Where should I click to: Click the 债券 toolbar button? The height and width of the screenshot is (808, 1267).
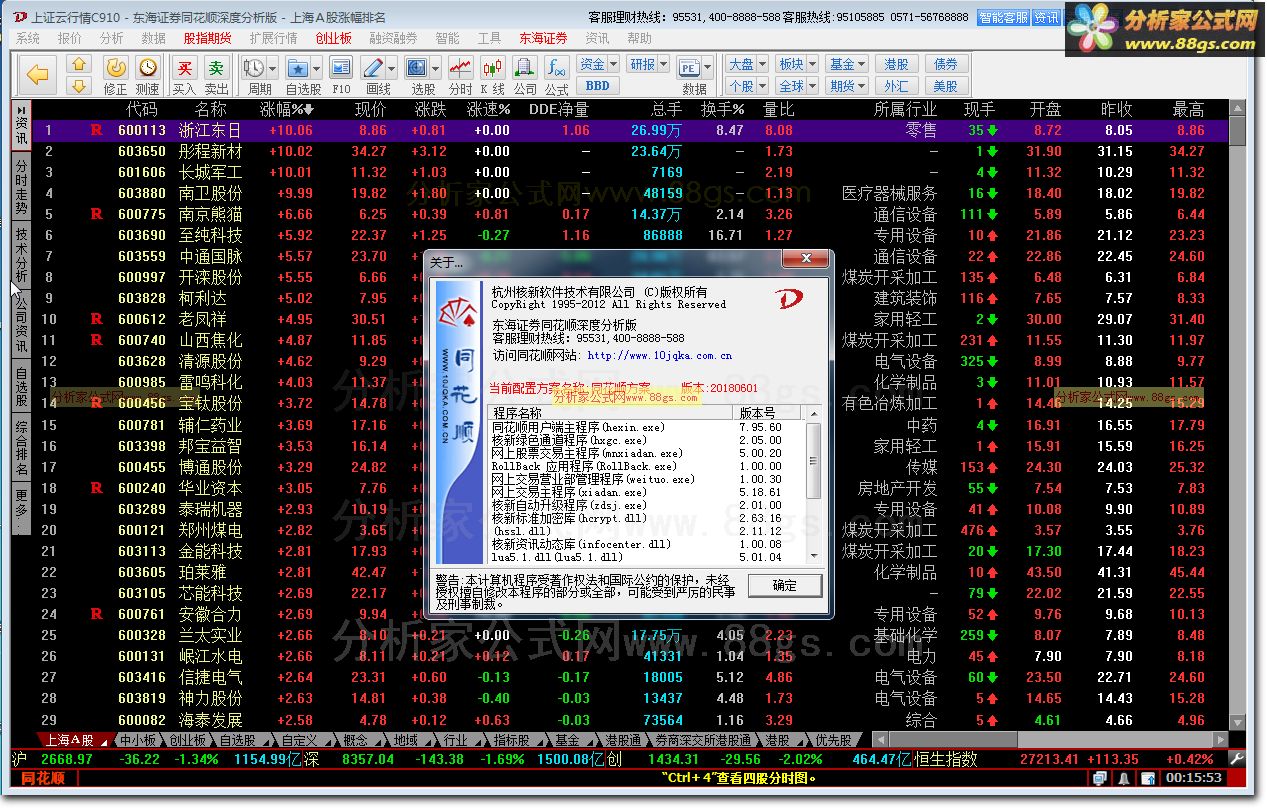[x=946, y=64]
